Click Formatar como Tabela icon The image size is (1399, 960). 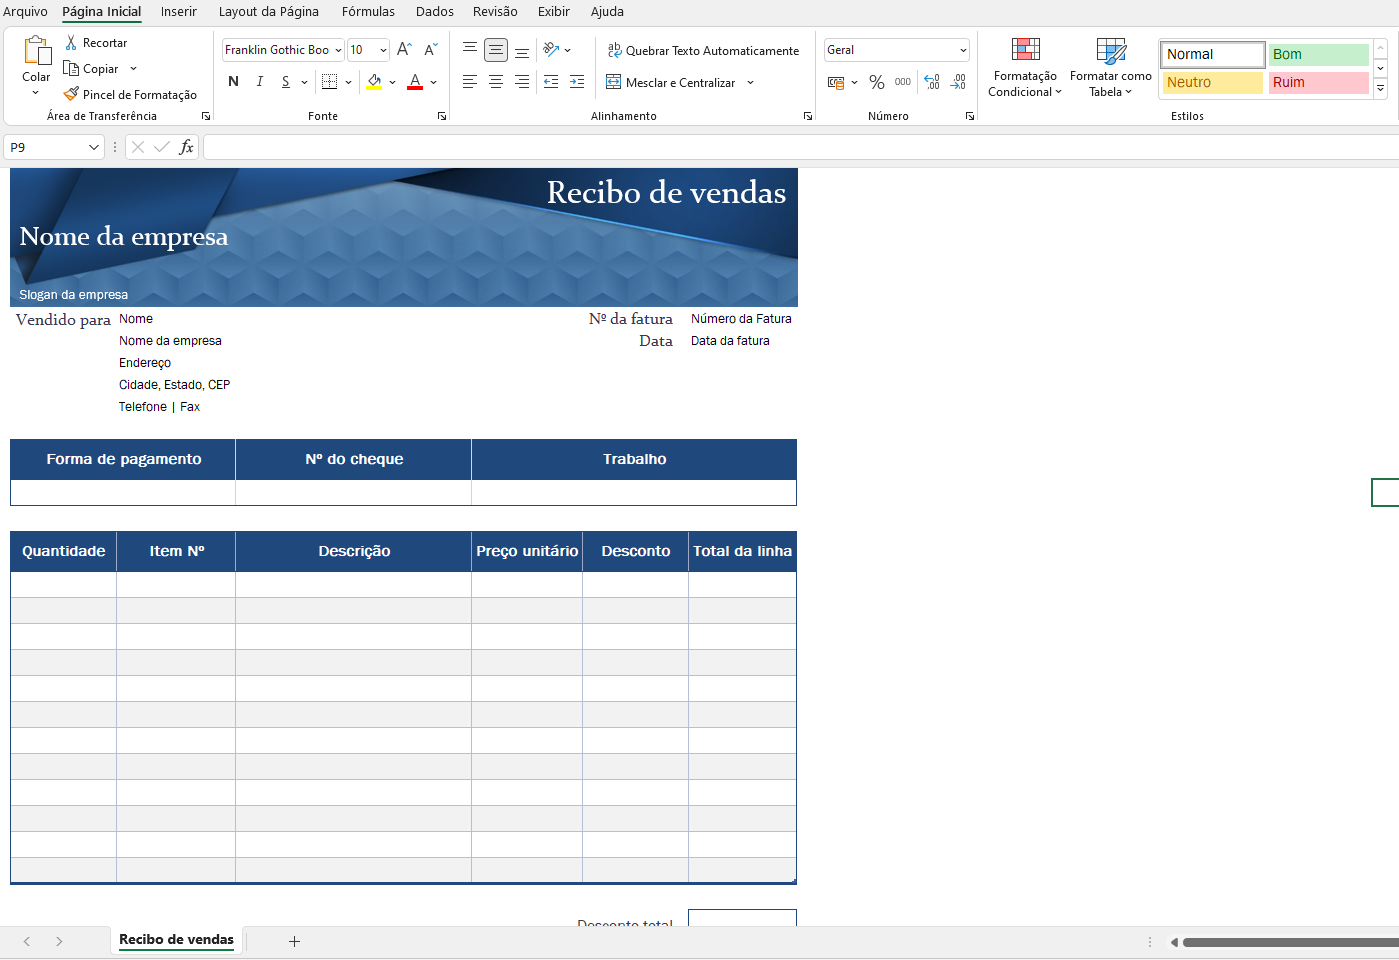(x=1110, y=67)
